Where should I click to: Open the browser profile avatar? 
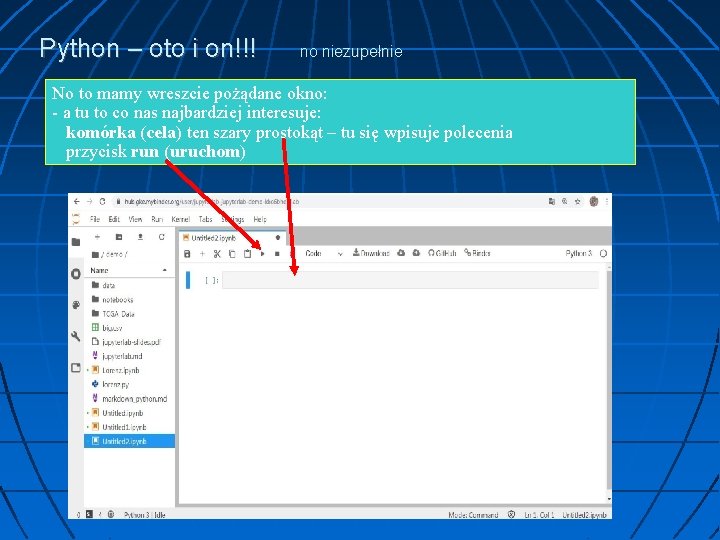[x=594, y=202]
